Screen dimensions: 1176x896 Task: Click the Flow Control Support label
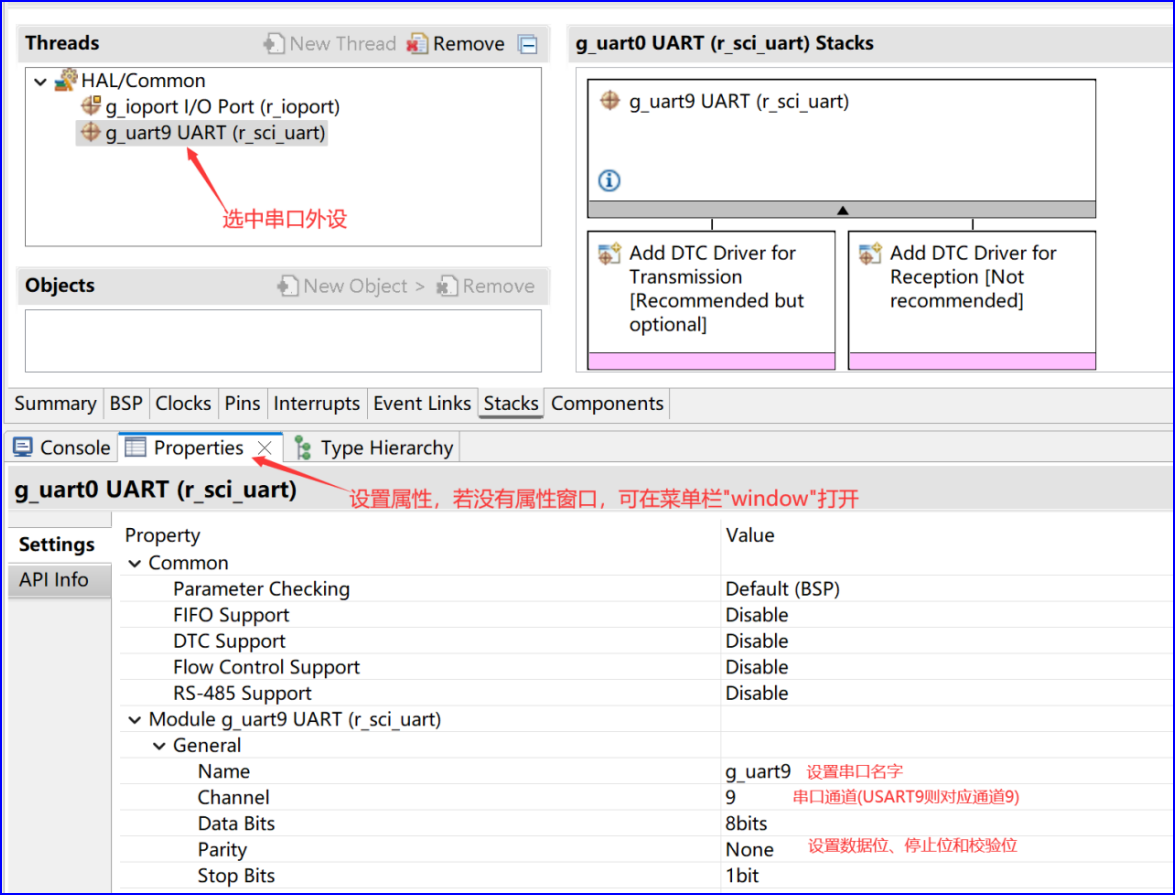[x=266, y=667]
